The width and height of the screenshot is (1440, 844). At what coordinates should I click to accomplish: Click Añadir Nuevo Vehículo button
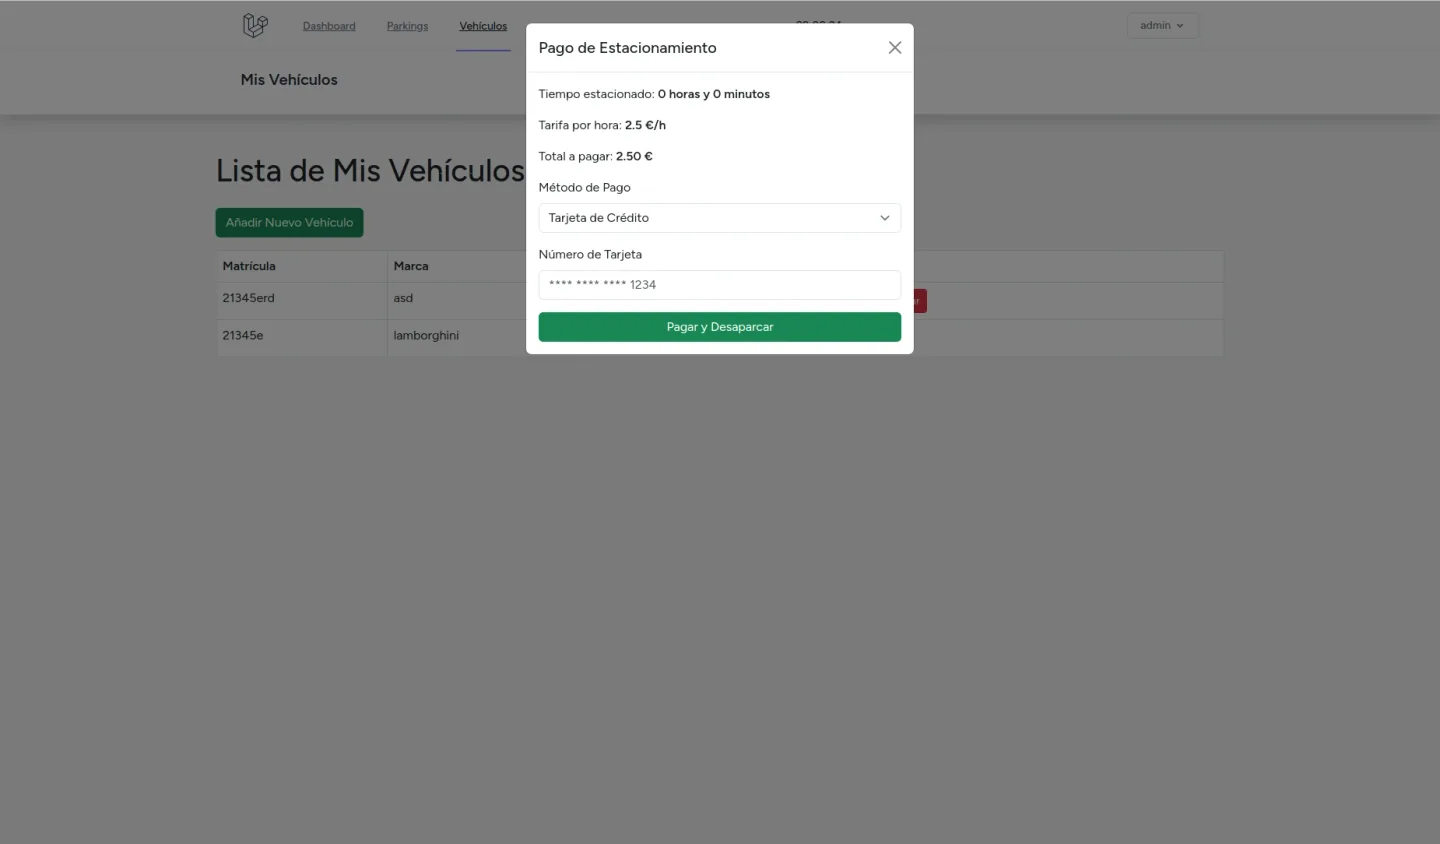point(289,223)
